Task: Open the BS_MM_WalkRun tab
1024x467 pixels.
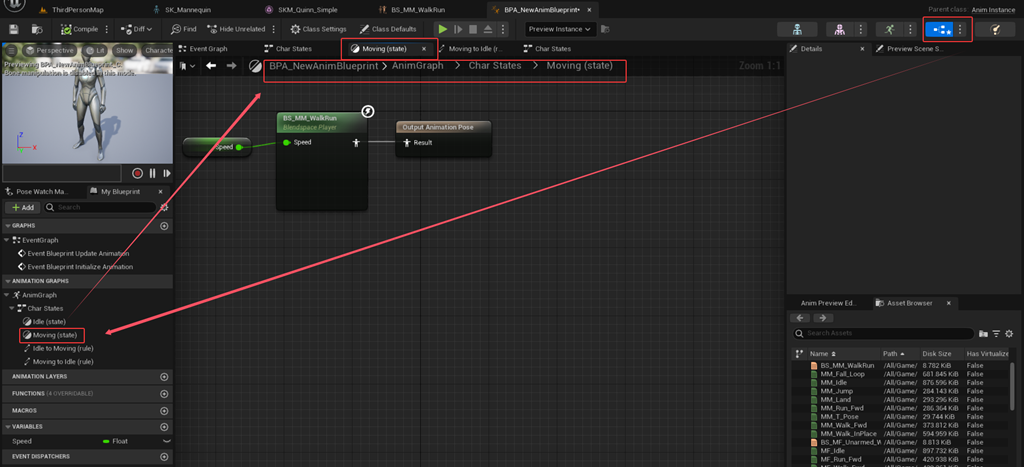Action: [418, 10]
